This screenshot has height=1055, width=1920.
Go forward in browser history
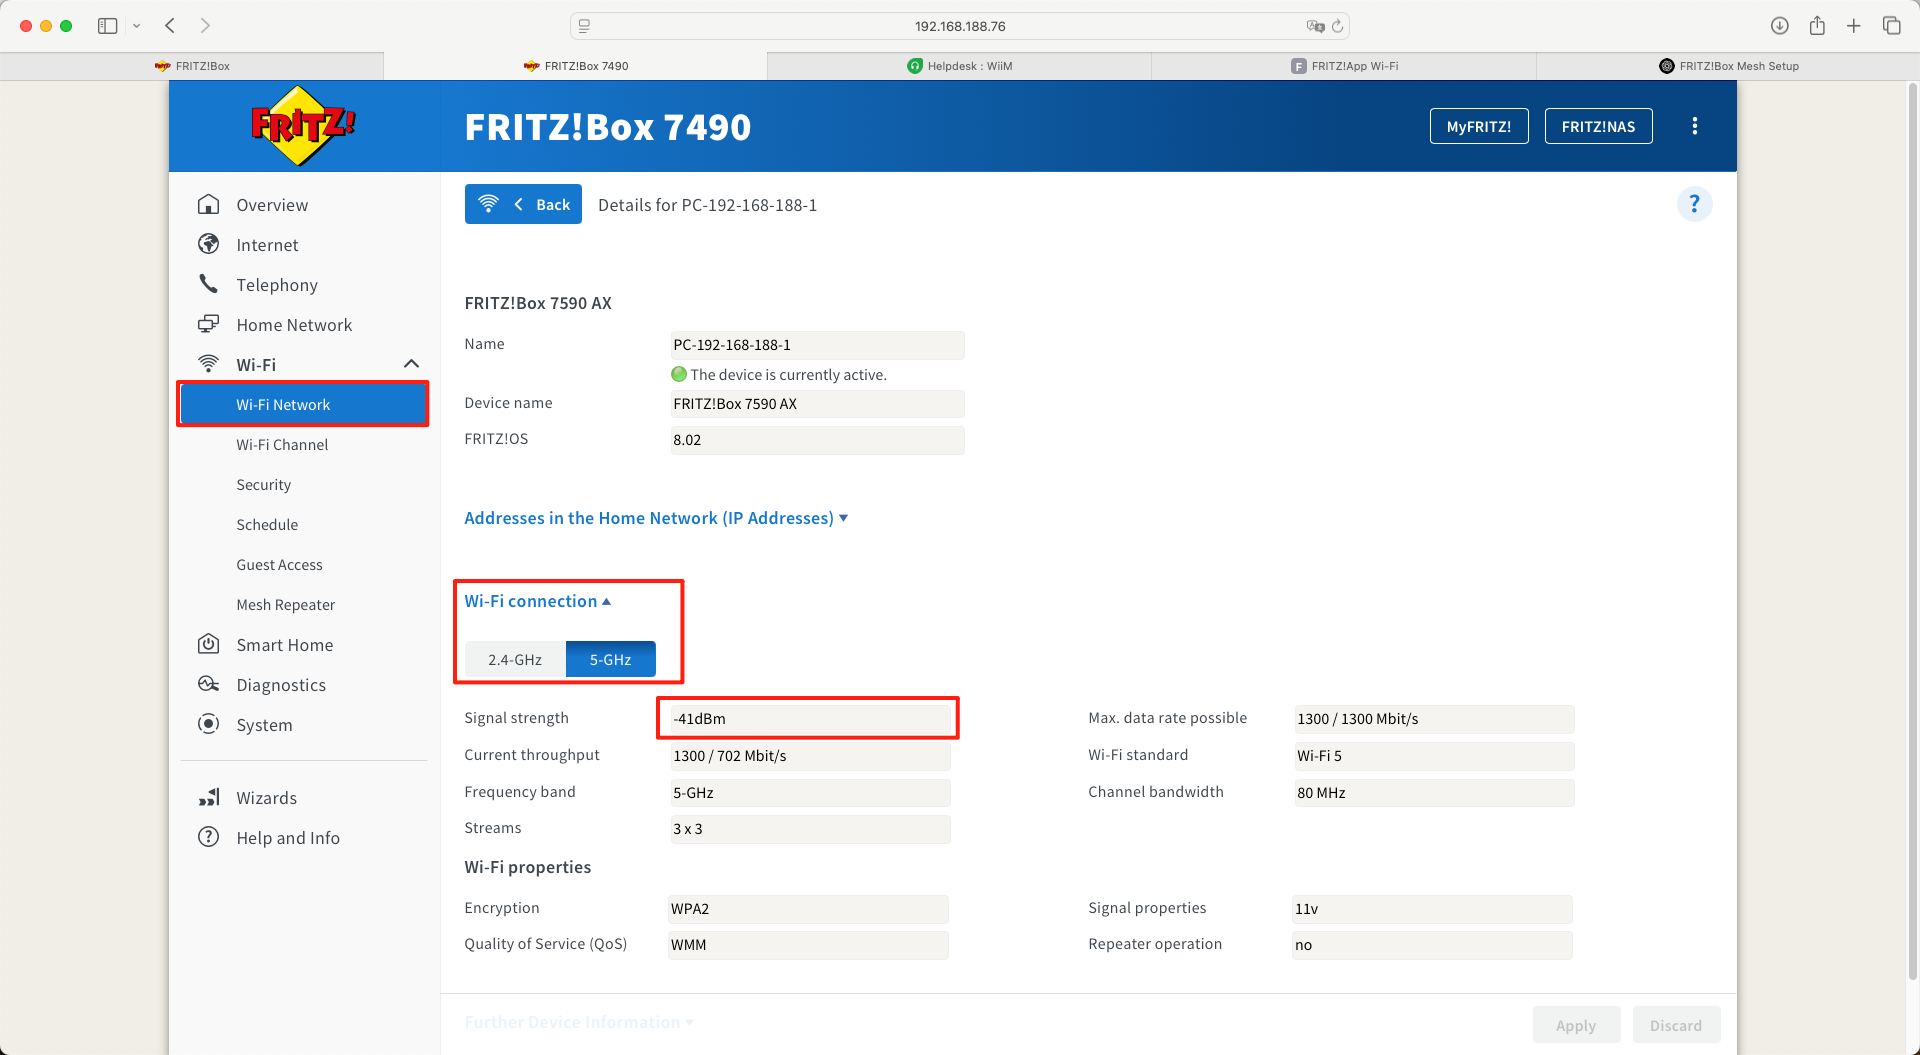[205, 26]
